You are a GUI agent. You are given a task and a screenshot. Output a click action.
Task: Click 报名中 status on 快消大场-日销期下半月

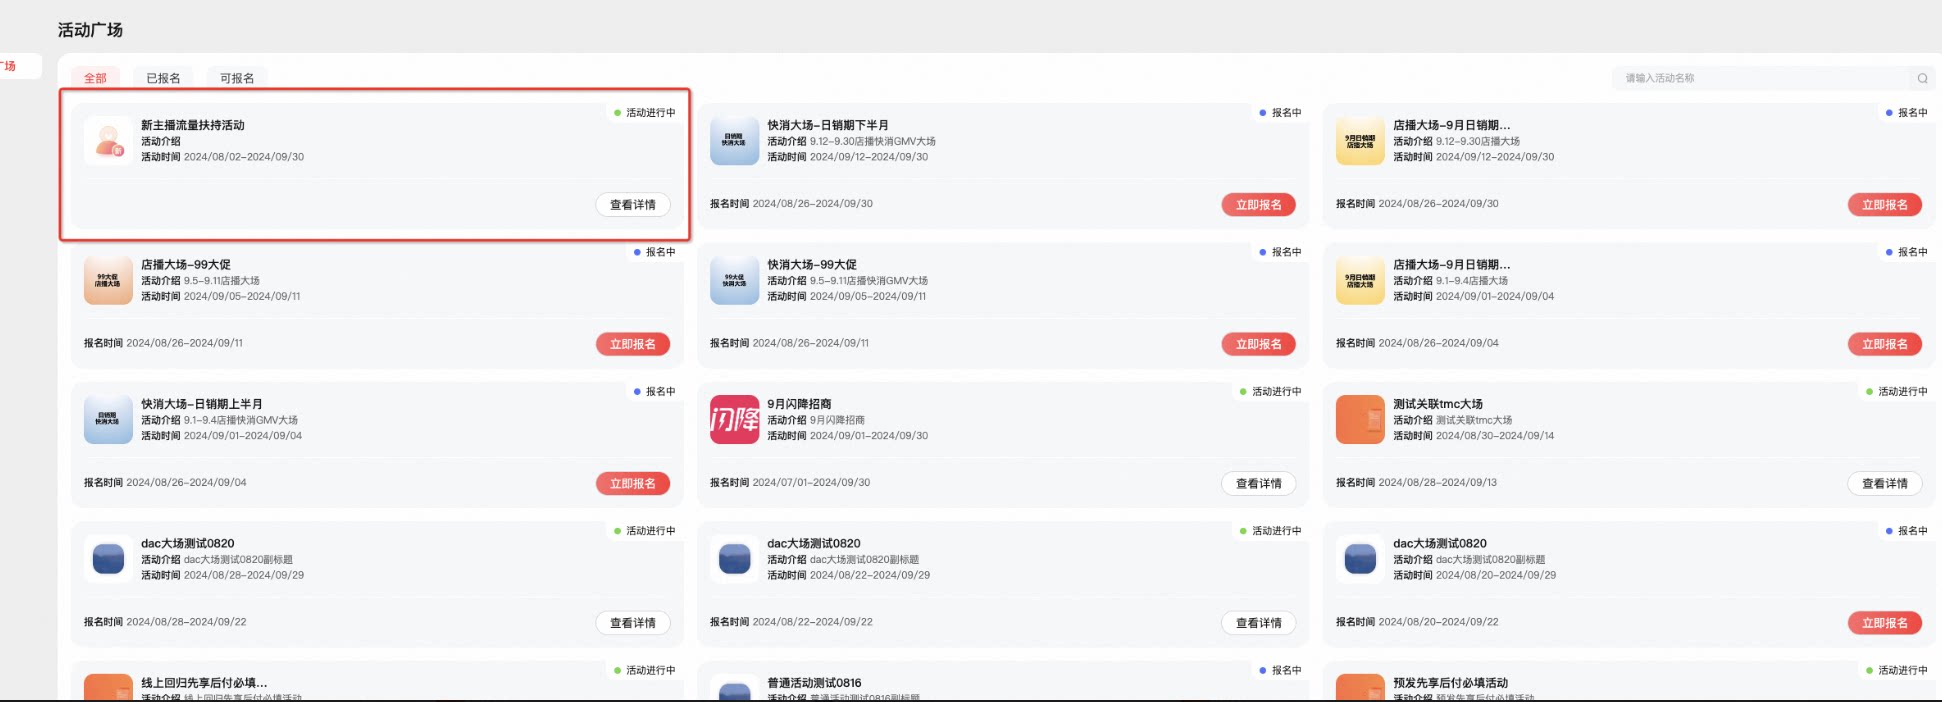(x=1280, y=113)
